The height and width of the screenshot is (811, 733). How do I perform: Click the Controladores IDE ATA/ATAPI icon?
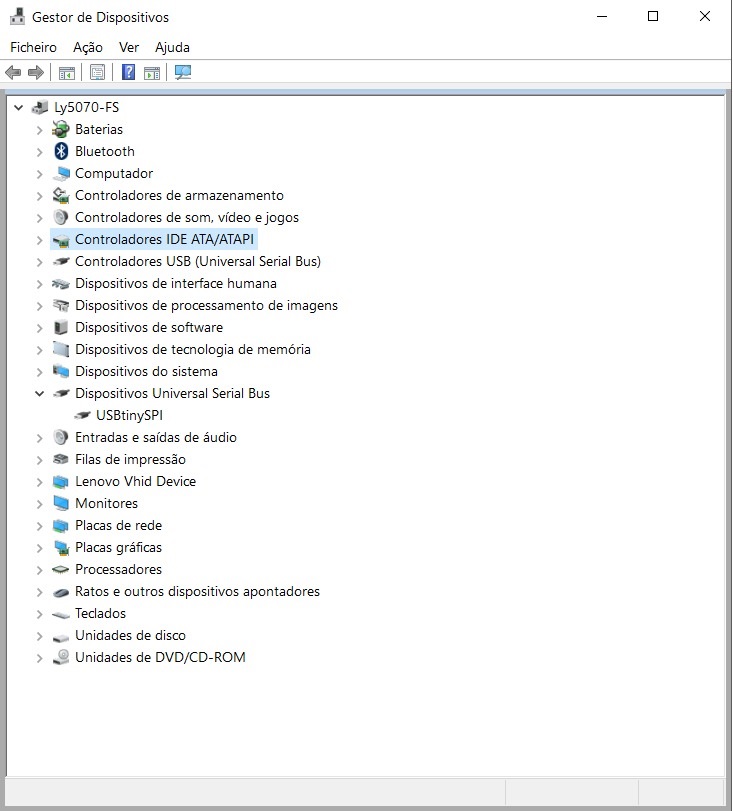[x=61, y=240]
